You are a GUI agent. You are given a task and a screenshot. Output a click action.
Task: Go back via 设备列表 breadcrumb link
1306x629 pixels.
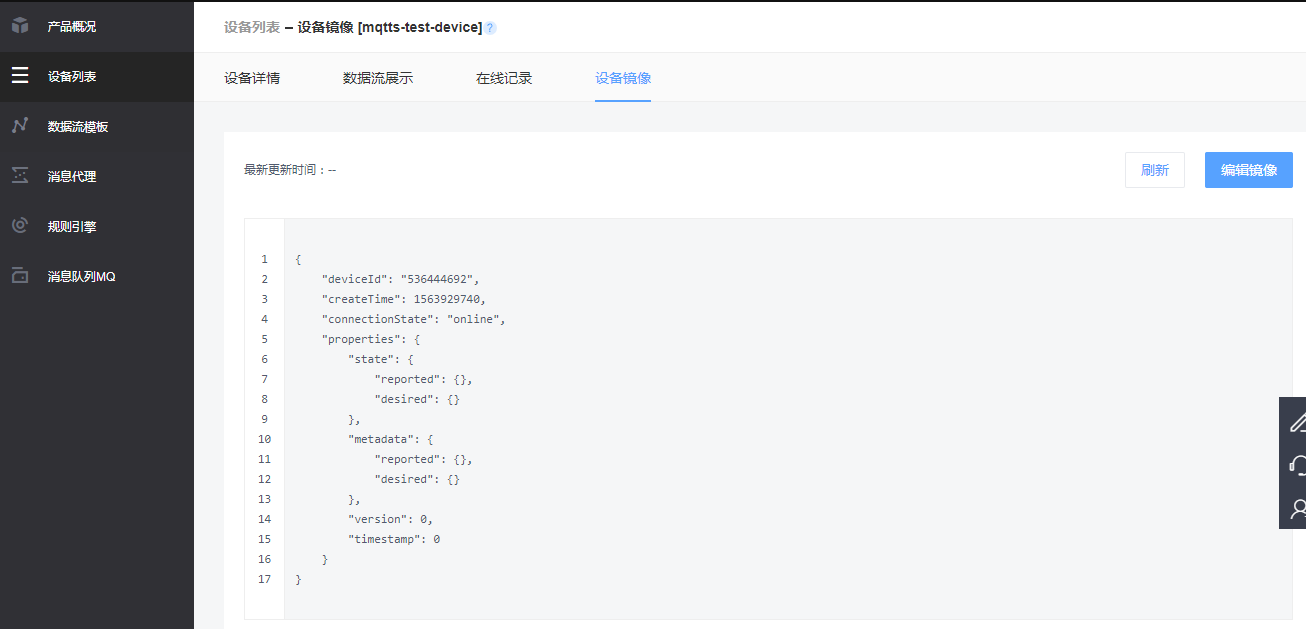click(x=252, y=27)
